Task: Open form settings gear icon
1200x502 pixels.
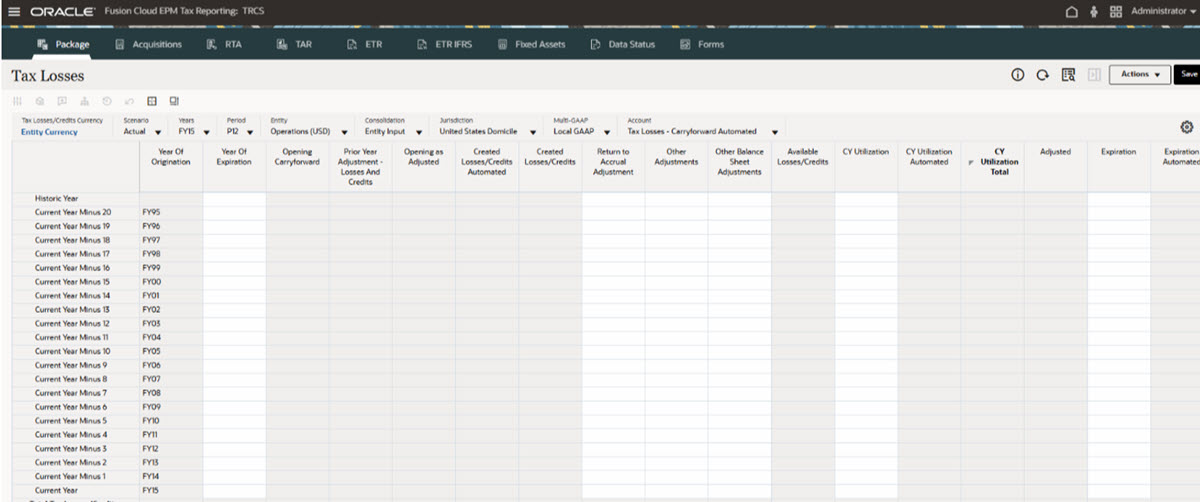Action: [x=1187, y=127]
